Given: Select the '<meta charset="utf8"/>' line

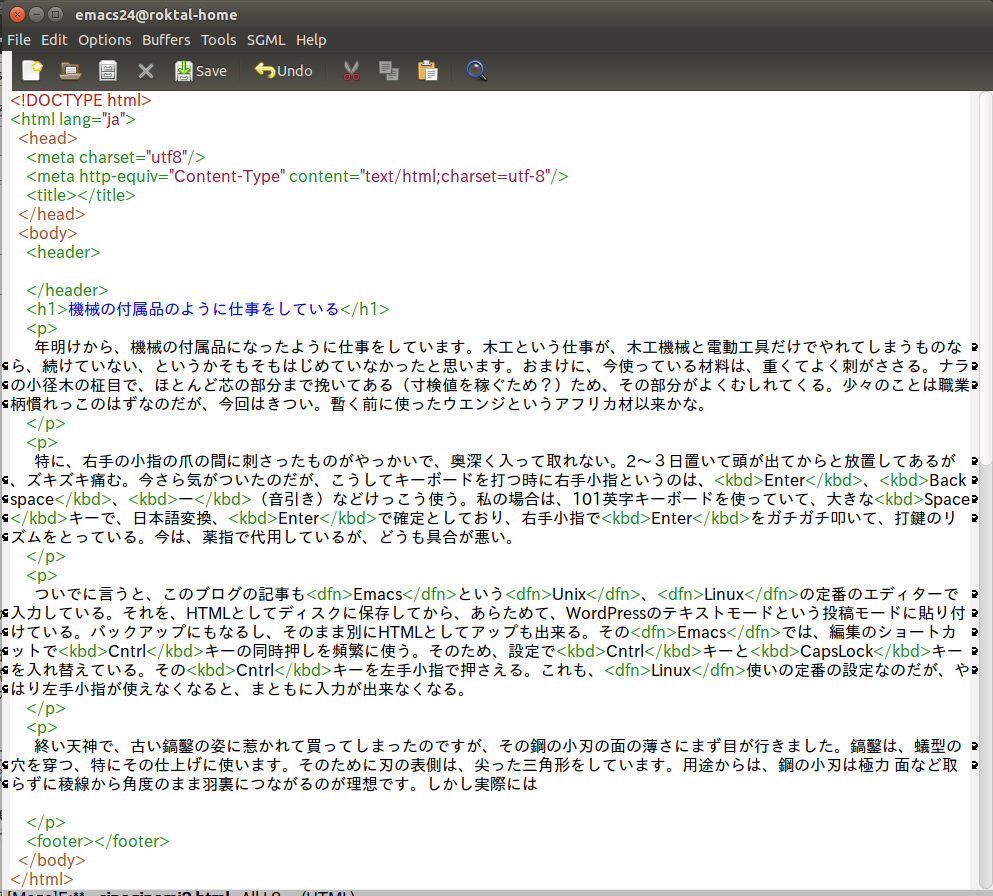Looking at the screenshot, I should [116, 157].
